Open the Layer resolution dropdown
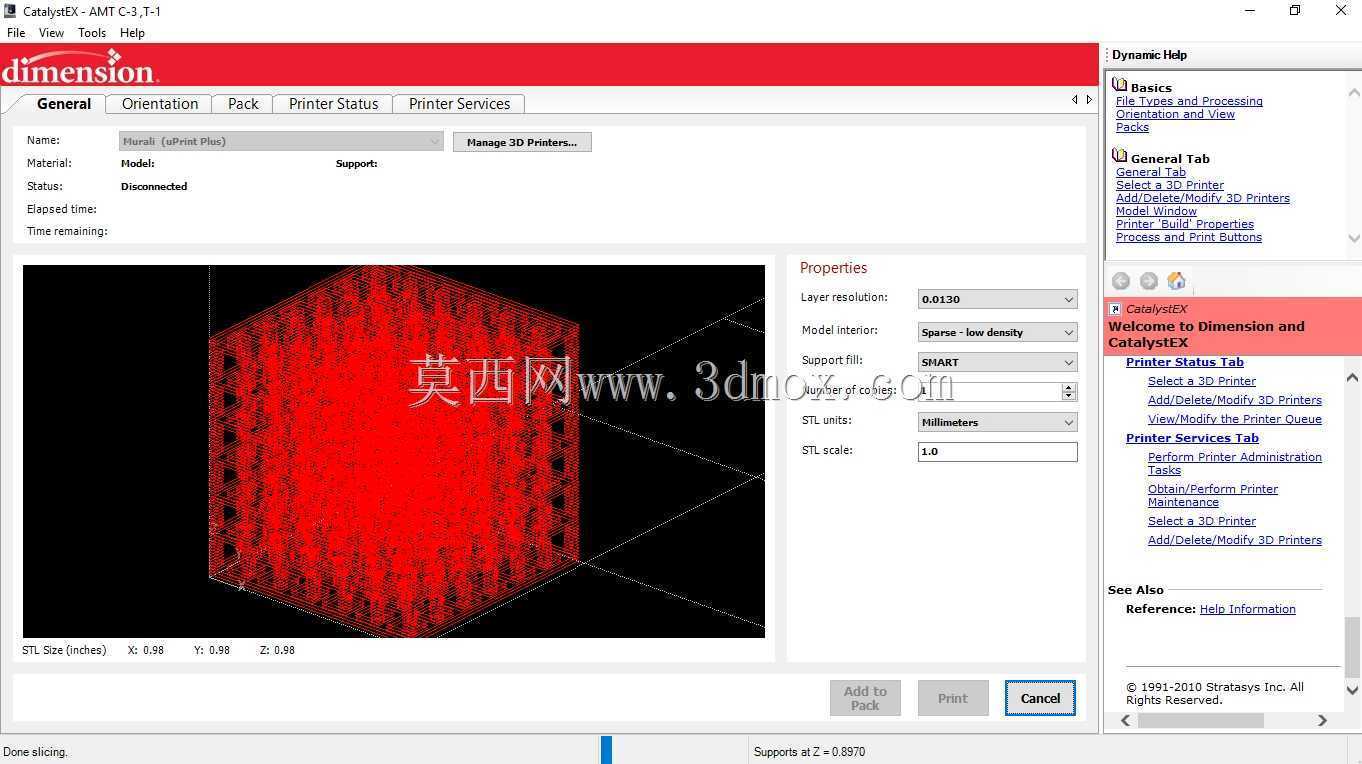 coord(997,299)
